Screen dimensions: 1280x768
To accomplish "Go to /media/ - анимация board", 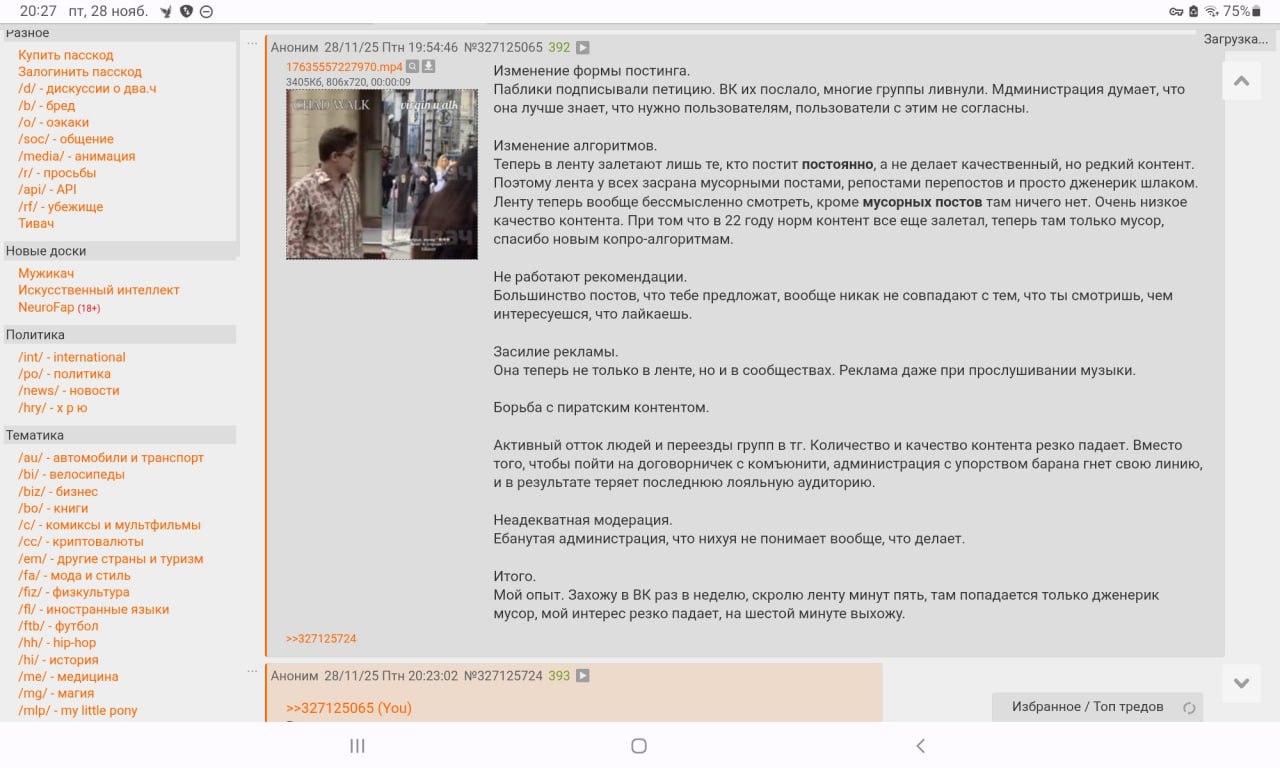I will coord(76,156).
